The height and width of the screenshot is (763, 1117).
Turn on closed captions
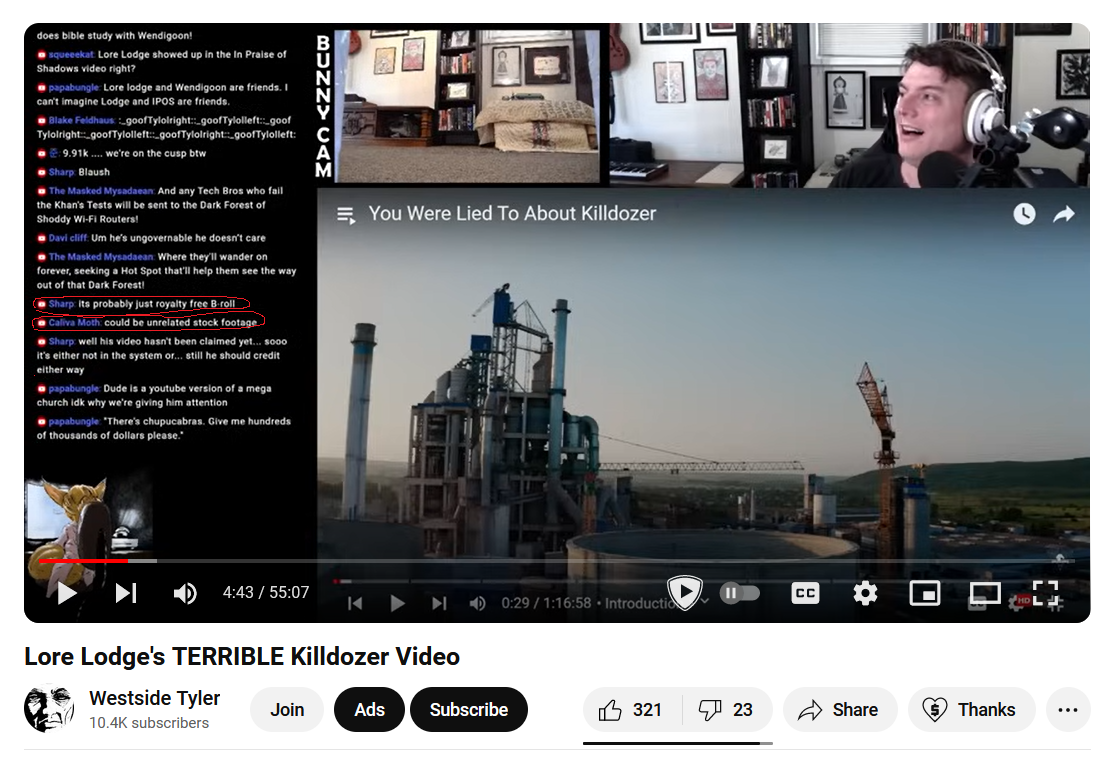tap(805, 593)
